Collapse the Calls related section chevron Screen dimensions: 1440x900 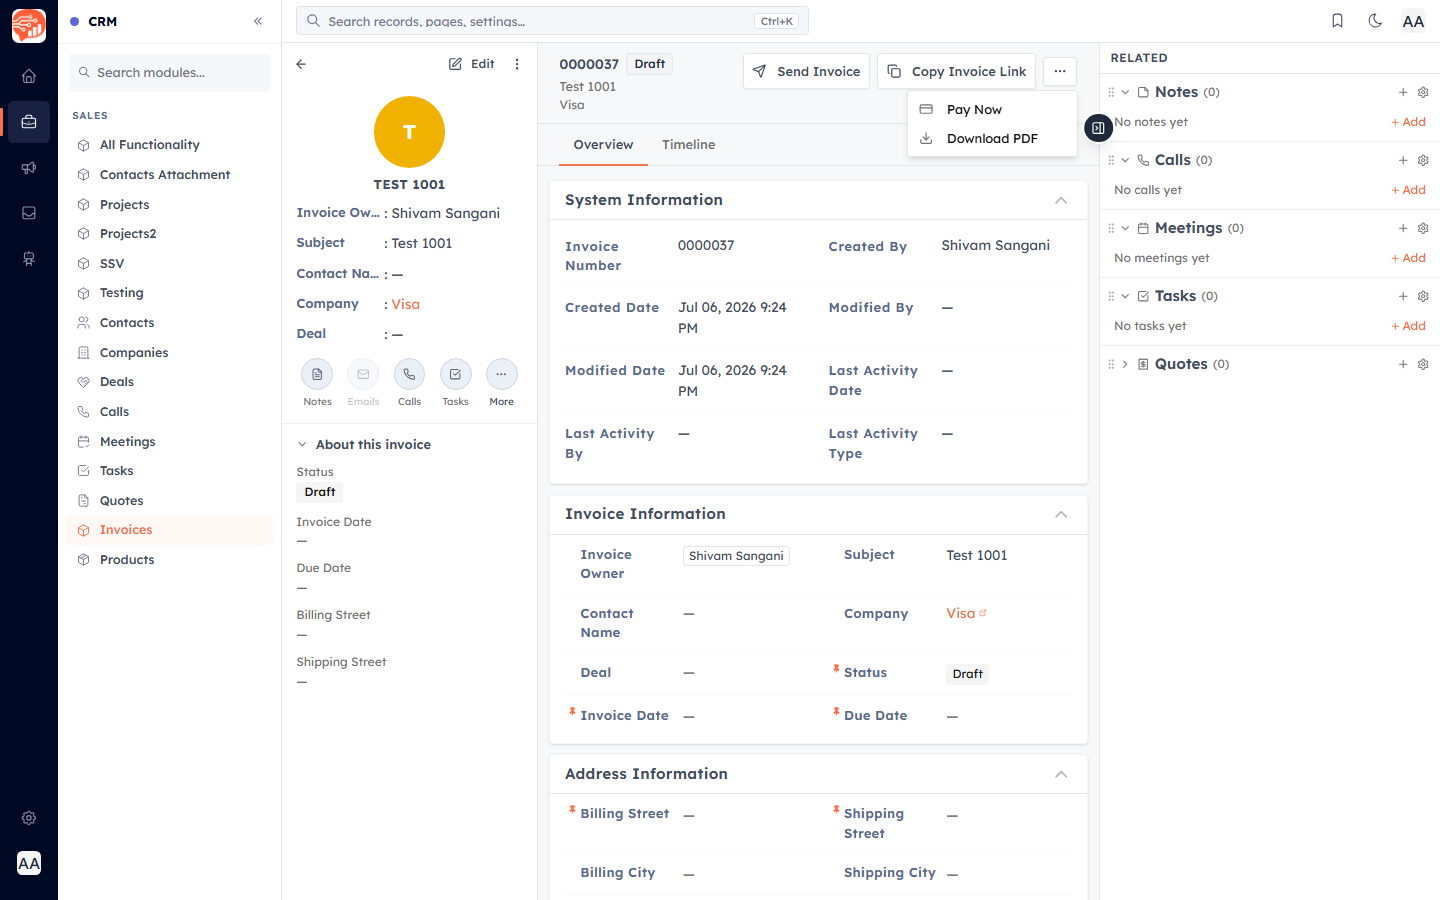[1125, 160]
